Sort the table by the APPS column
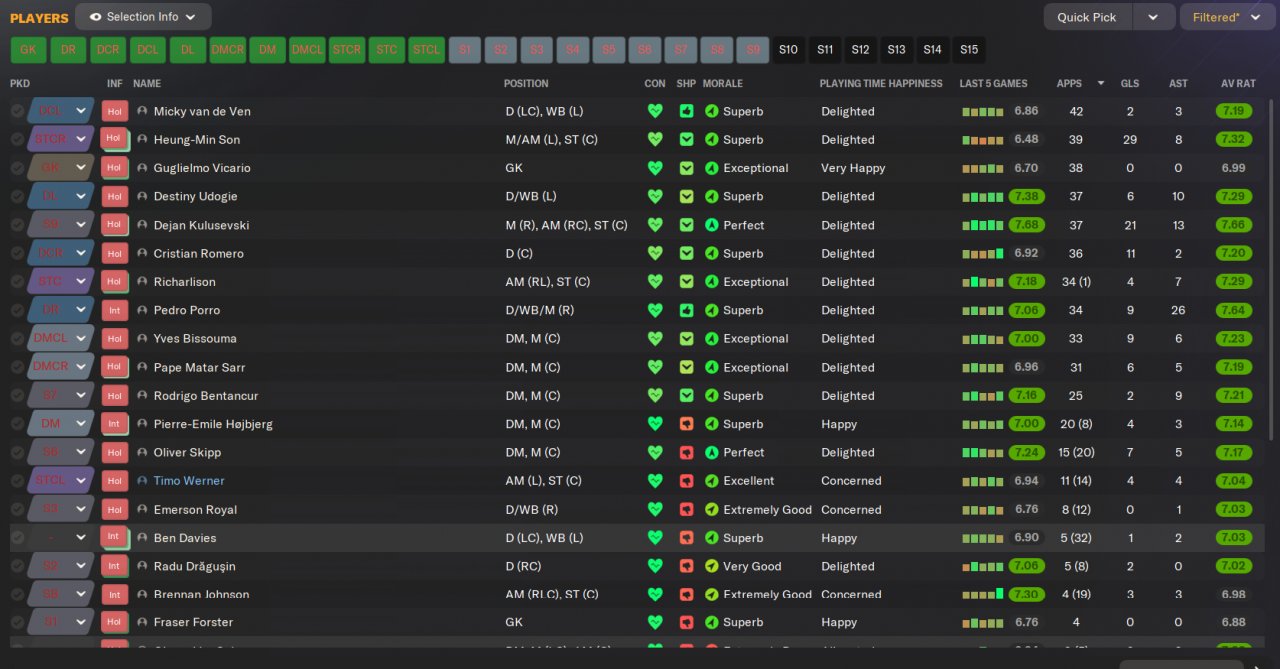Viewport: 1280px width, 669px height. point(1069,84)
